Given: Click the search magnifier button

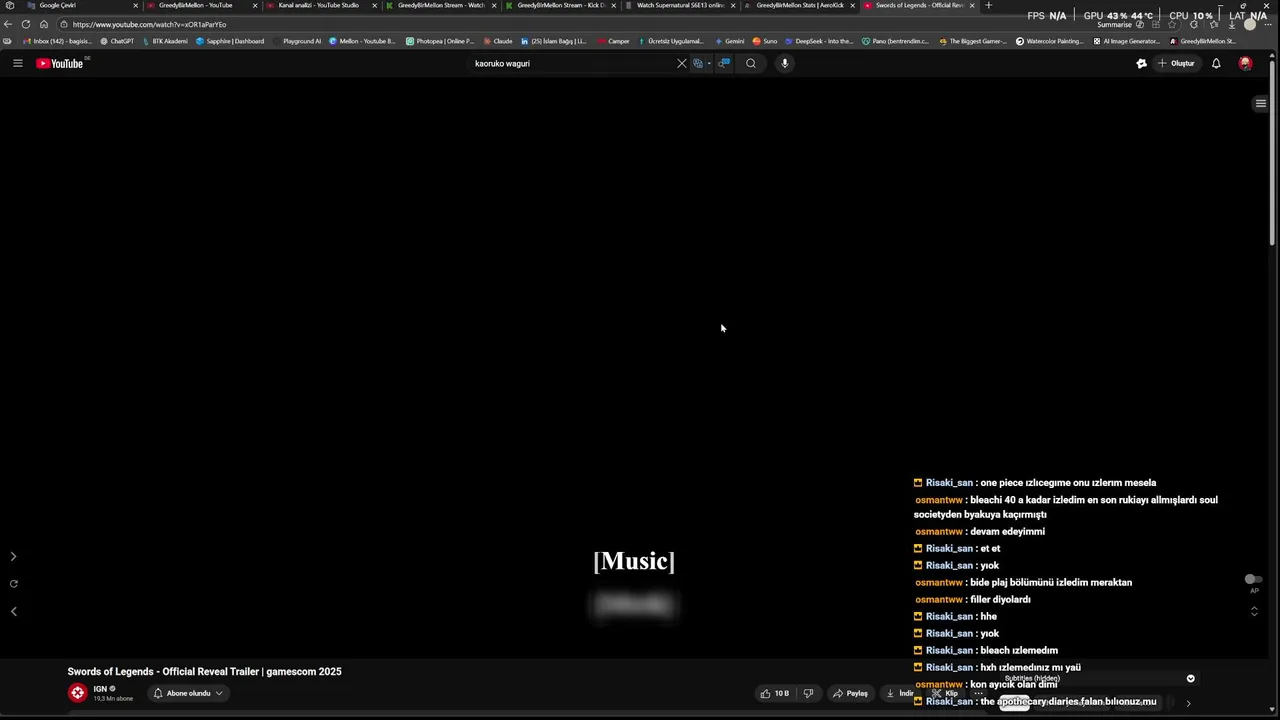Looking at the screenshot, I should pos(751,63).
